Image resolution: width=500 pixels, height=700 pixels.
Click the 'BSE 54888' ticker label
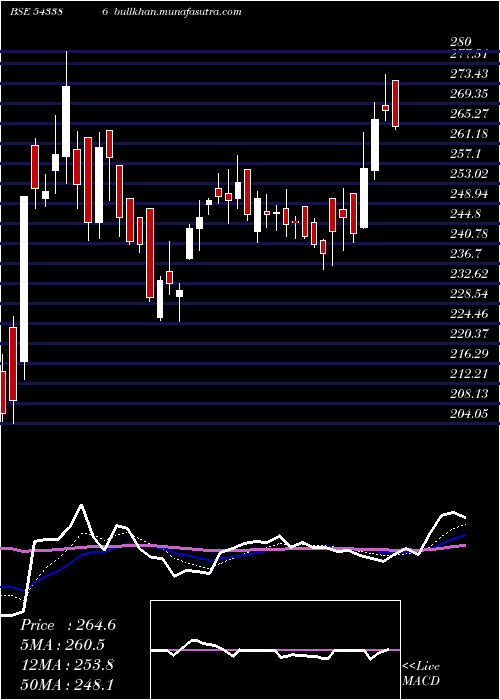tap(36, 12)
